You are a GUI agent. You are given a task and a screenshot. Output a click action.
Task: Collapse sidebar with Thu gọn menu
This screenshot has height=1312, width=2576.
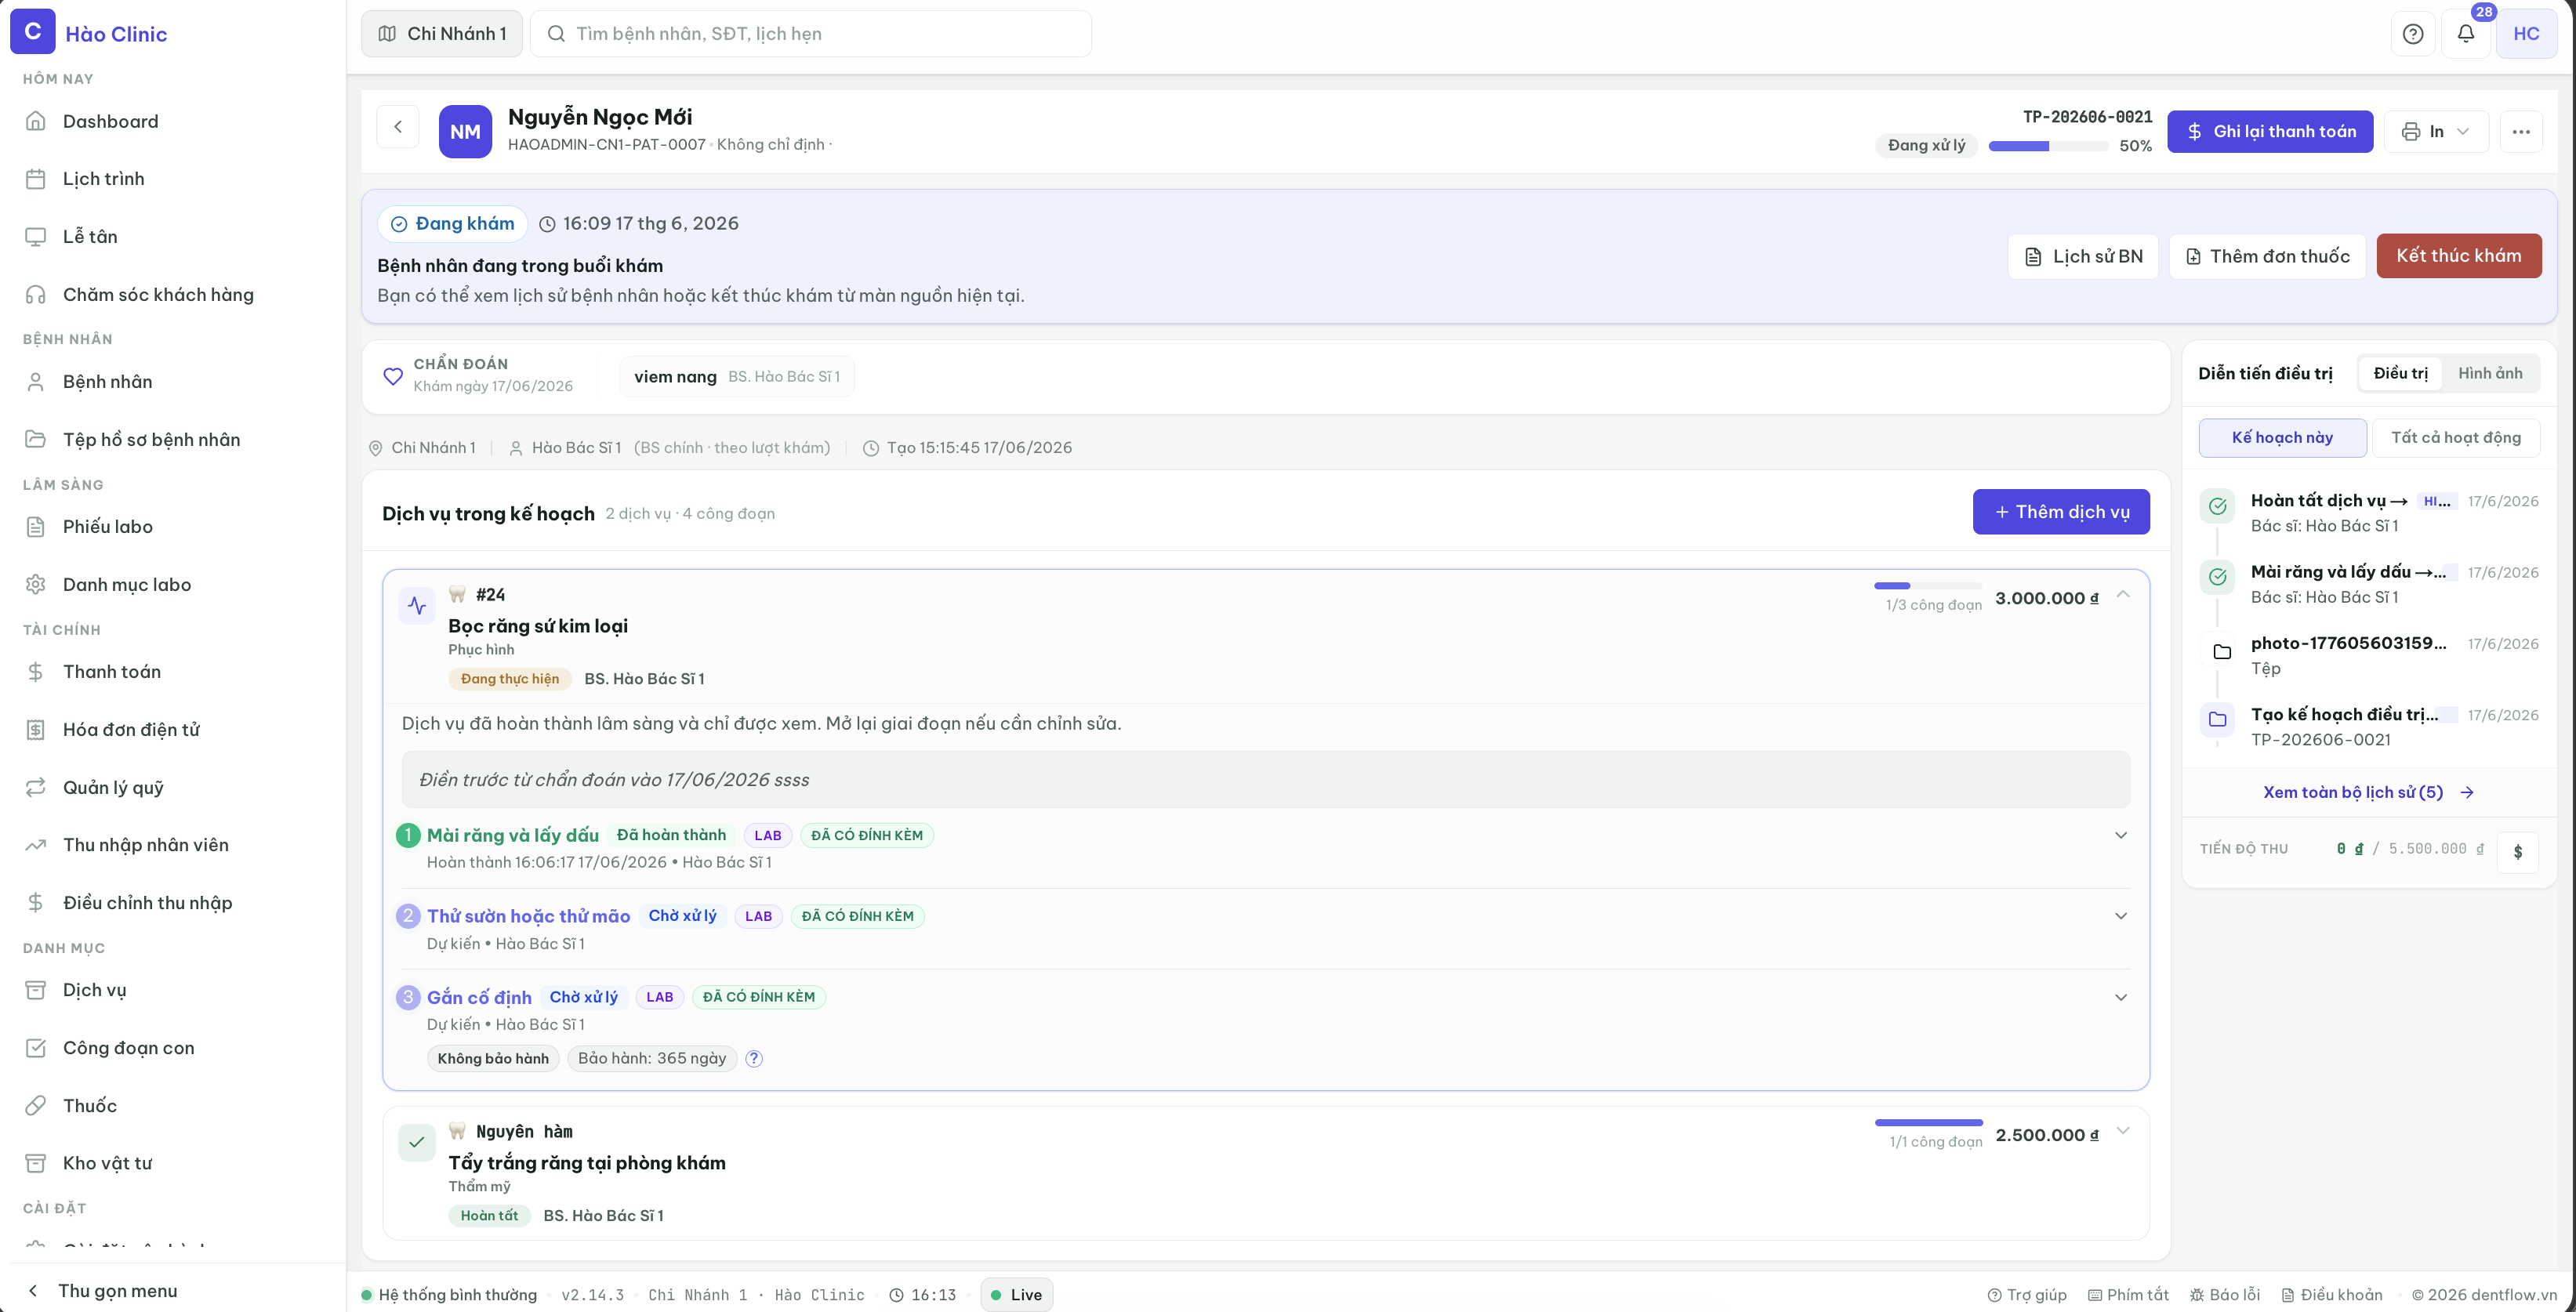pyautogui.click(x=103, y=1291)
